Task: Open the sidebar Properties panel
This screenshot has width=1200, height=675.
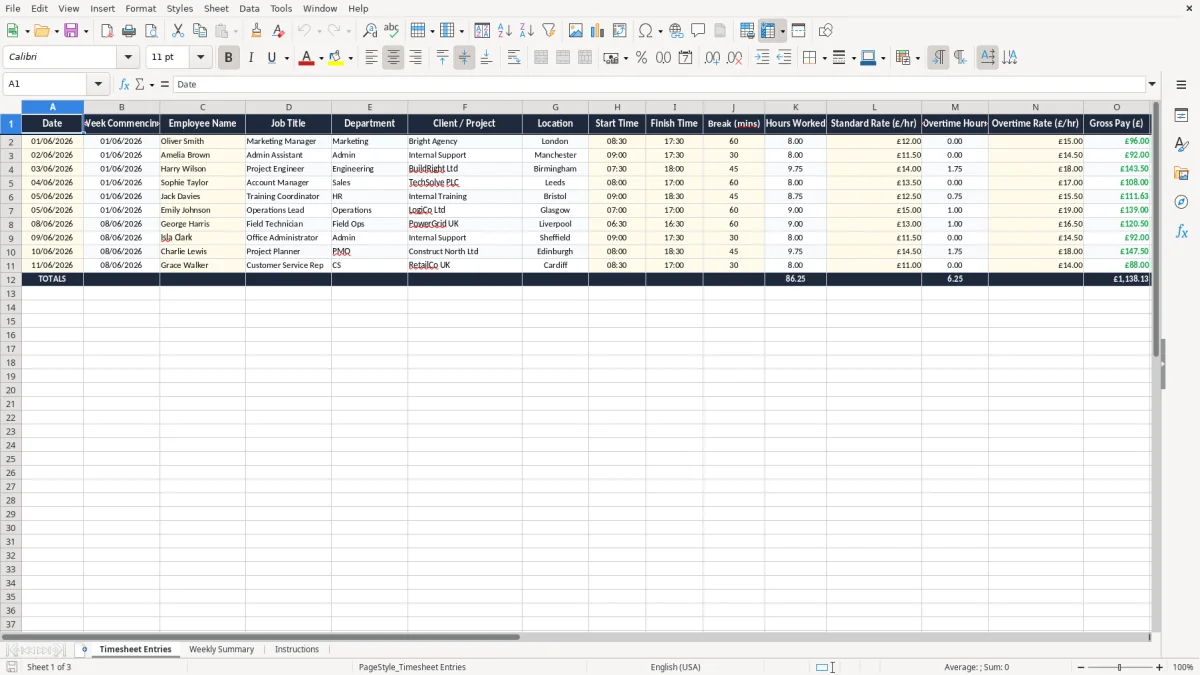Action: click(1181, 116)
